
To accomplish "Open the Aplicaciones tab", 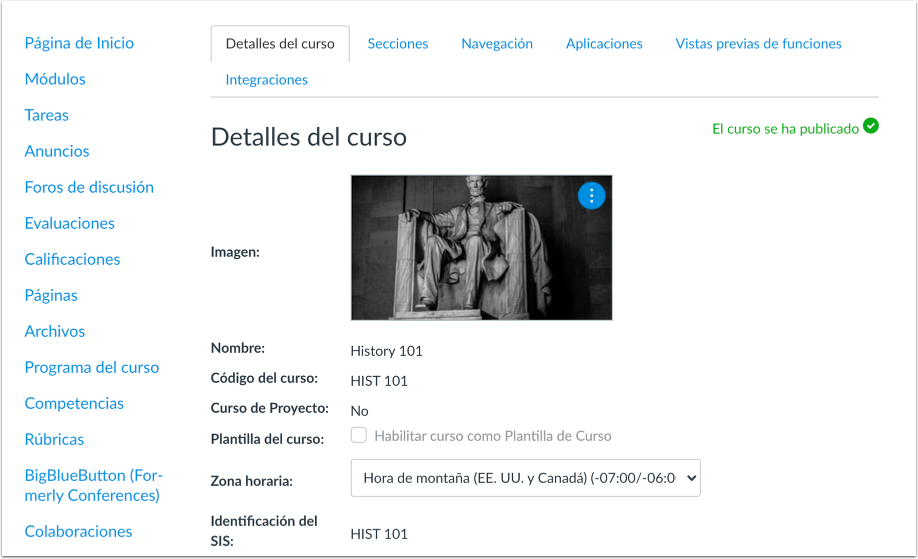I will click(x=604, y=44).
